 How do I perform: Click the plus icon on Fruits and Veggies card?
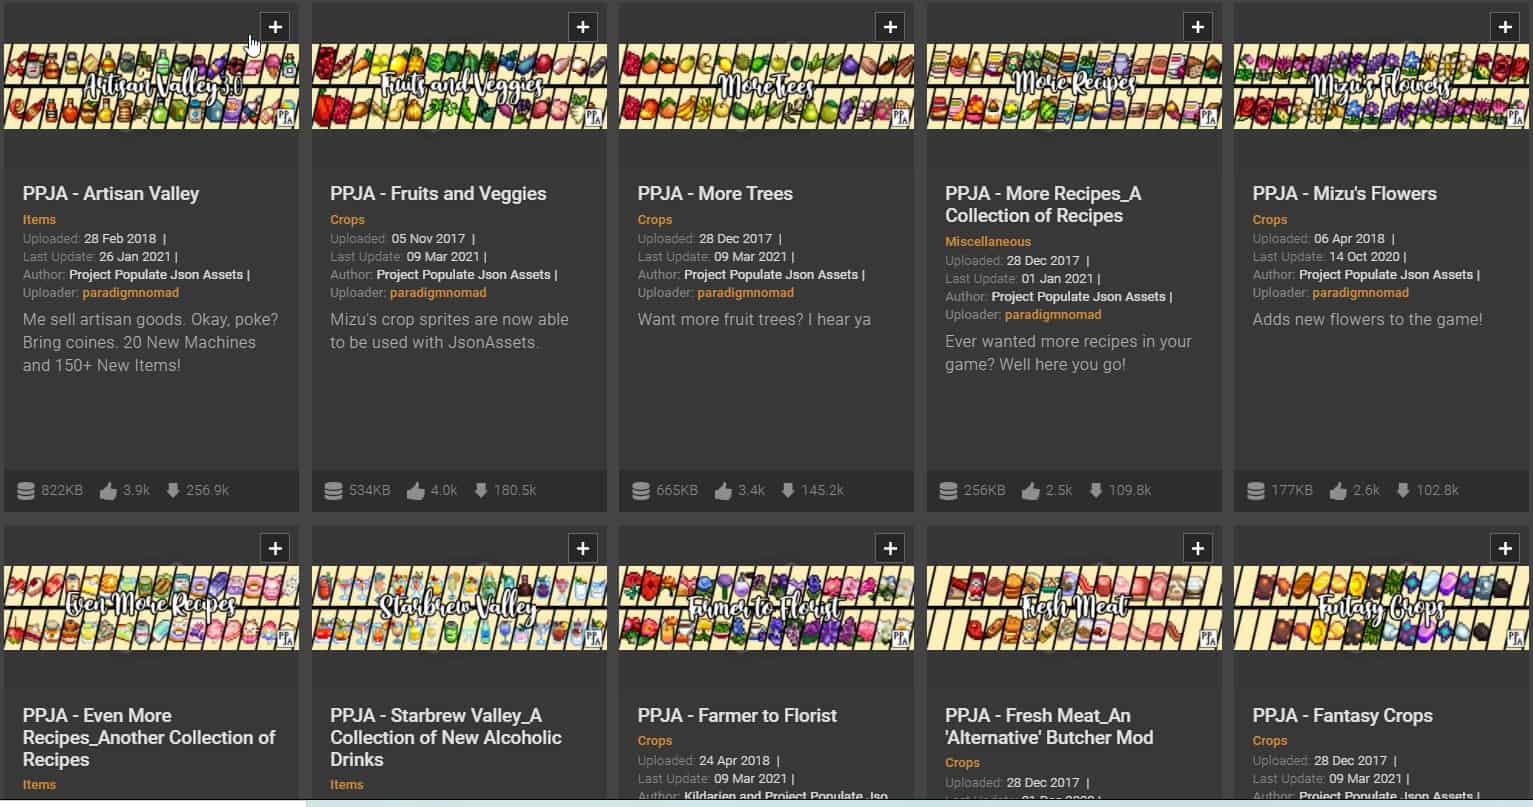(x=582, y=27)
